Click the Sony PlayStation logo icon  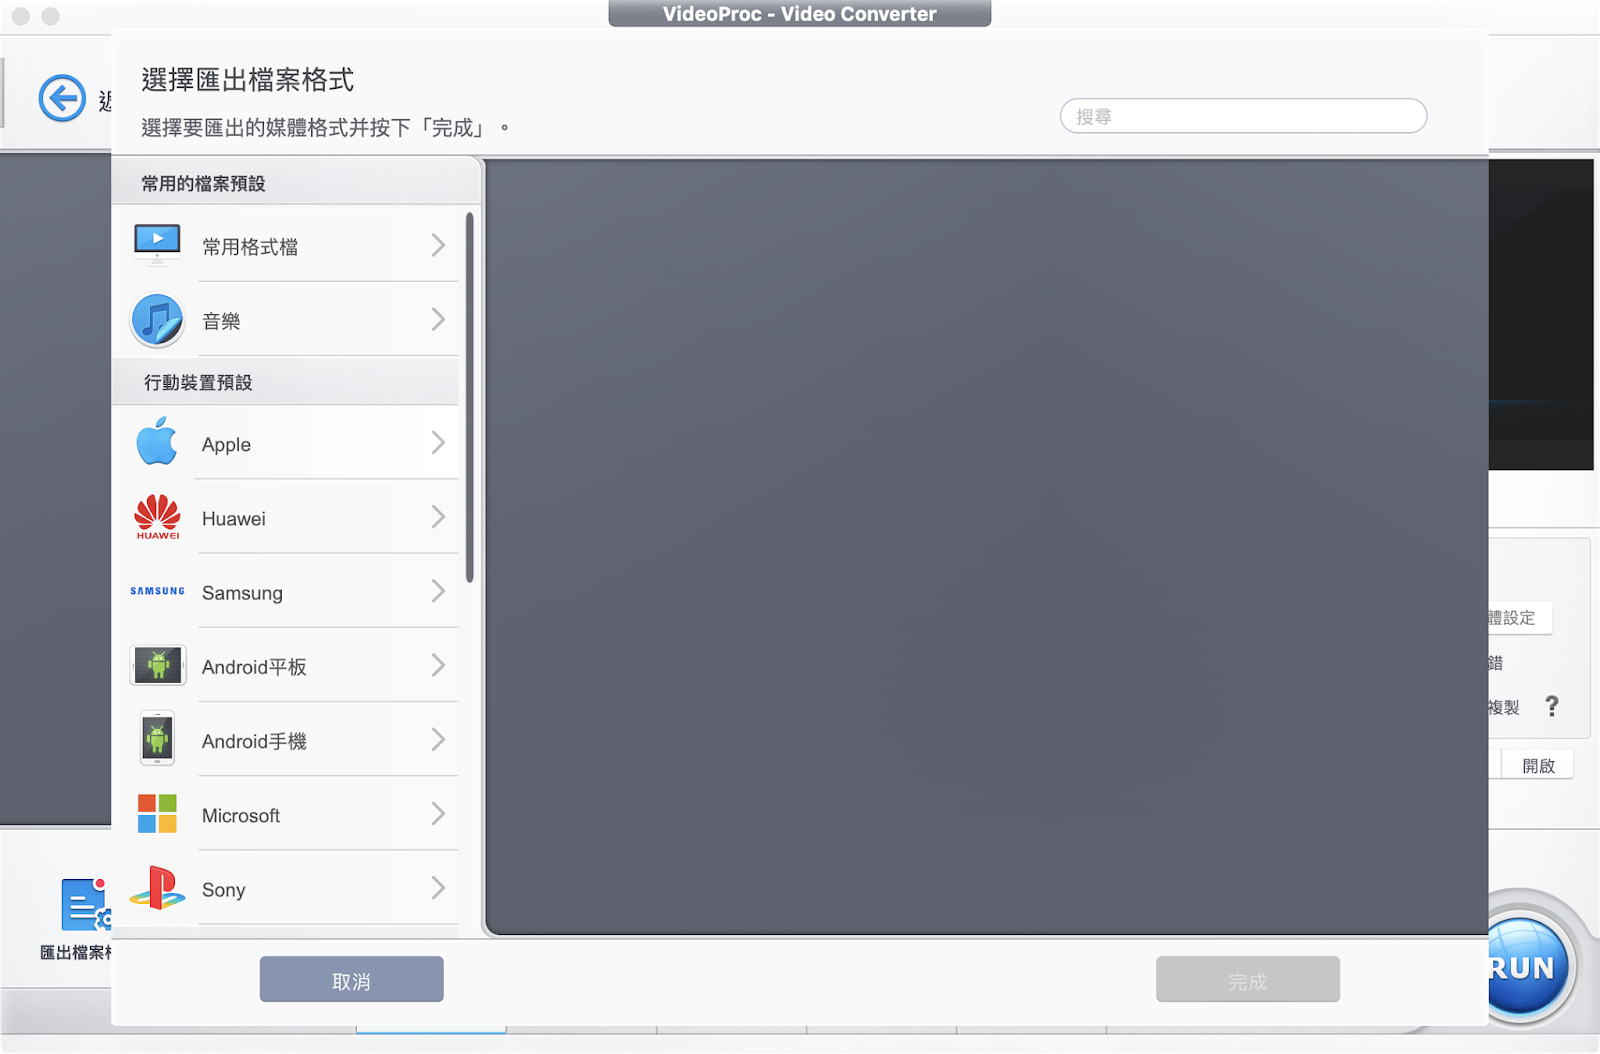pyautogui.click(x=157, y=888)
